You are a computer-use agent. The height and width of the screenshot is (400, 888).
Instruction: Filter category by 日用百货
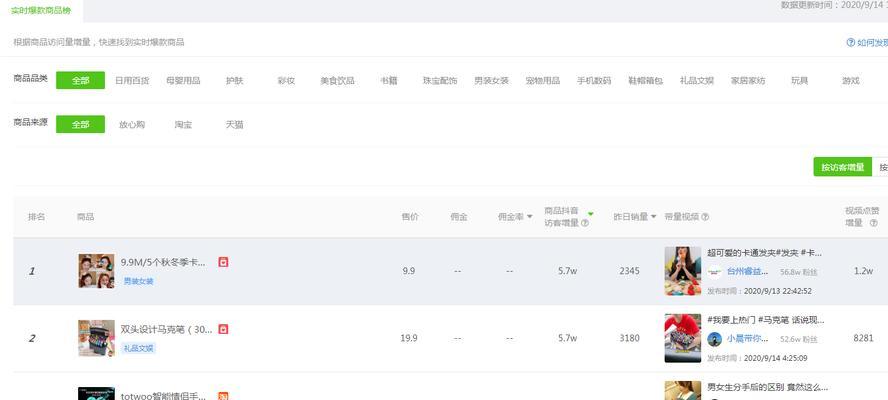tap(132, 80)
